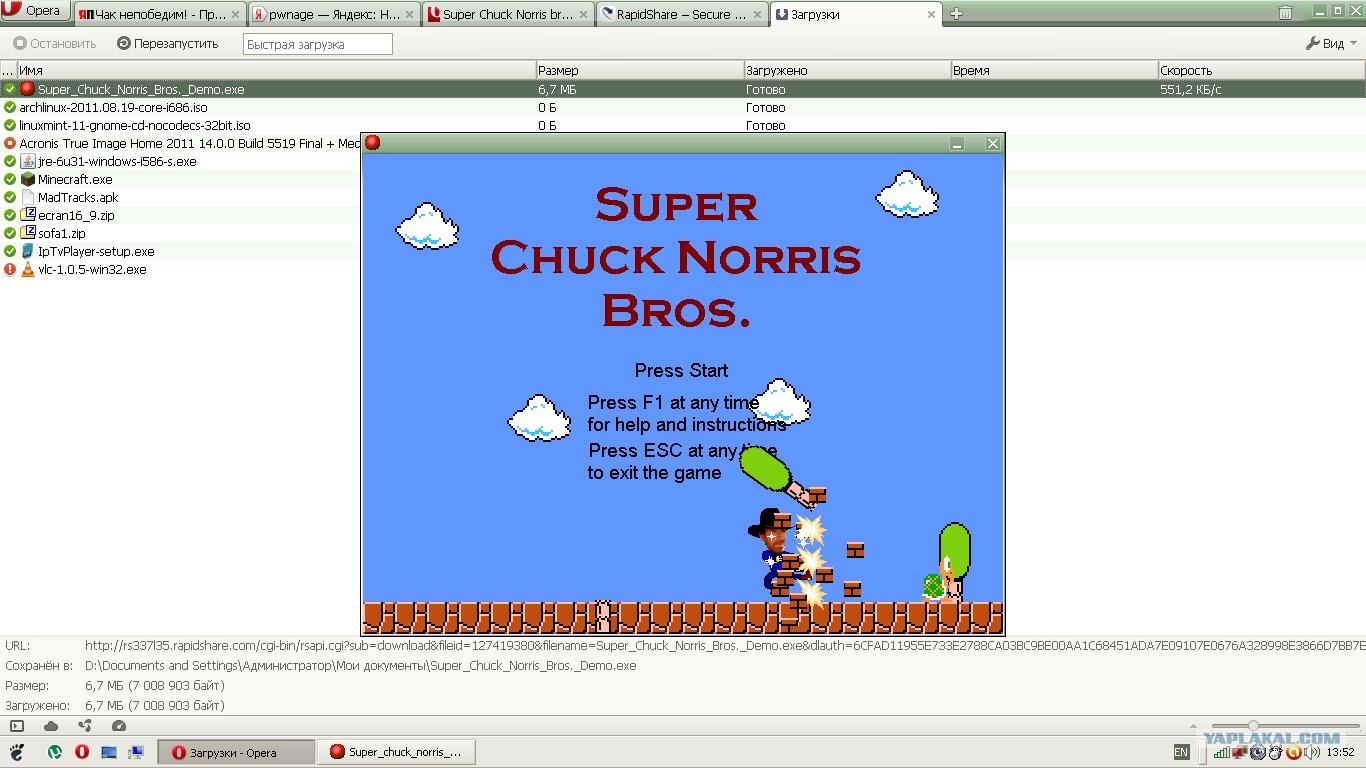The image size is (1366, 768).
Task: Sort downloads by the 'Размер' column header
Action: click(640, 70)
